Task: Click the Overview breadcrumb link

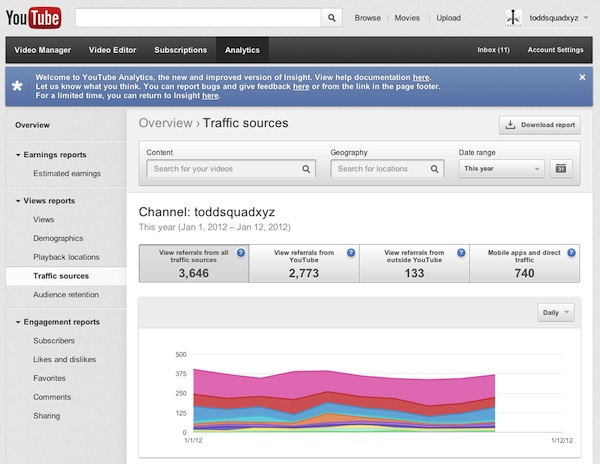Action: tap(165, 123)
